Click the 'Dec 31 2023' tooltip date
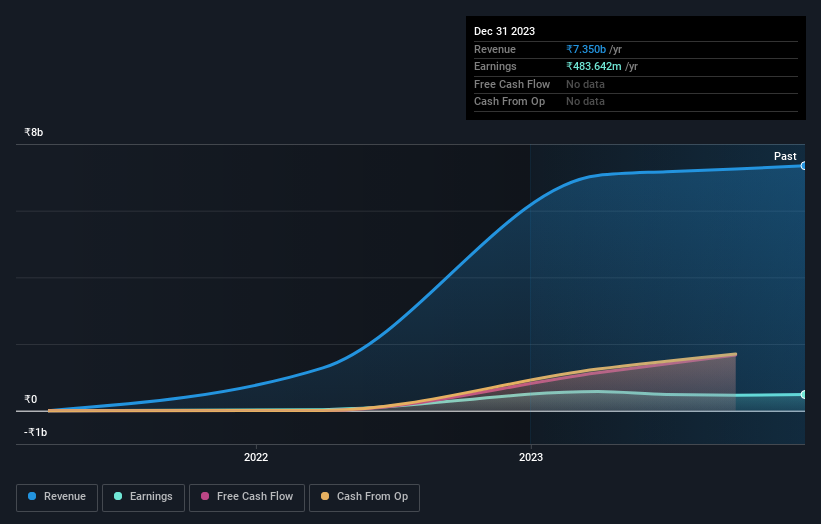 tap(504, 31)
